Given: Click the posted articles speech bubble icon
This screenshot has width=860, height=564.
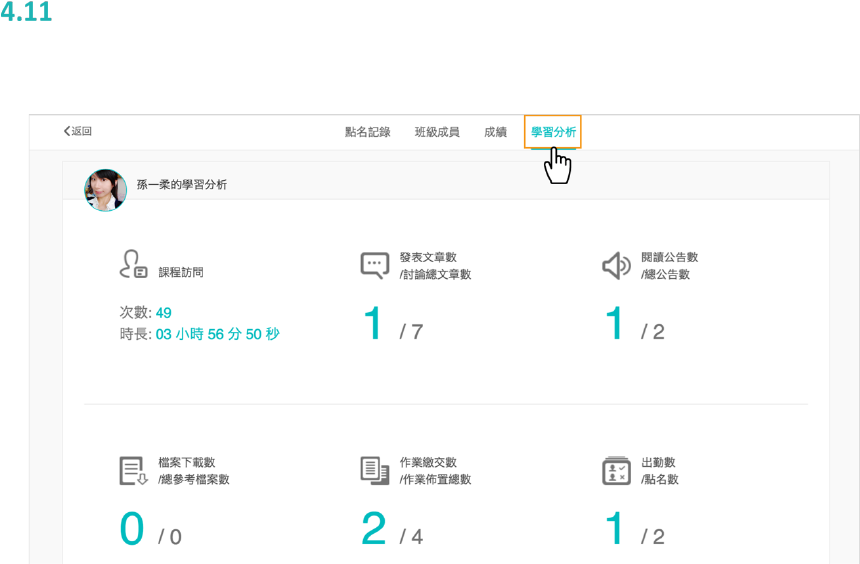Looking at the screenshot, I should click(374, 265).
